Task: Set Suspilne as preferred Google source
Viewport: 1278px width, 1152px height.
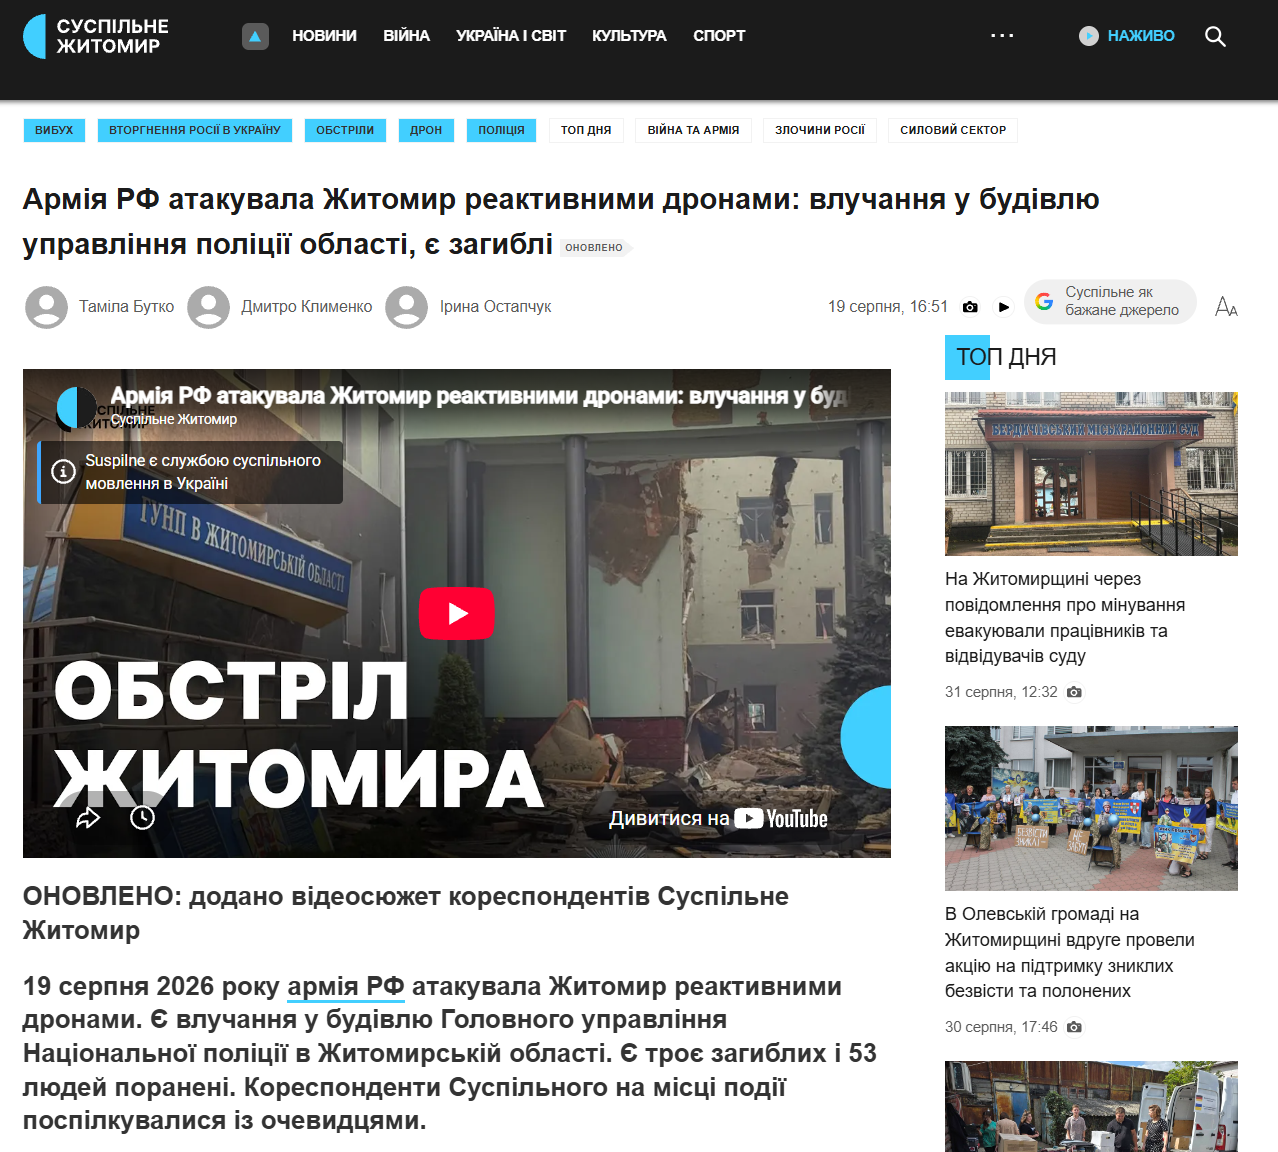Action: 1110,301
